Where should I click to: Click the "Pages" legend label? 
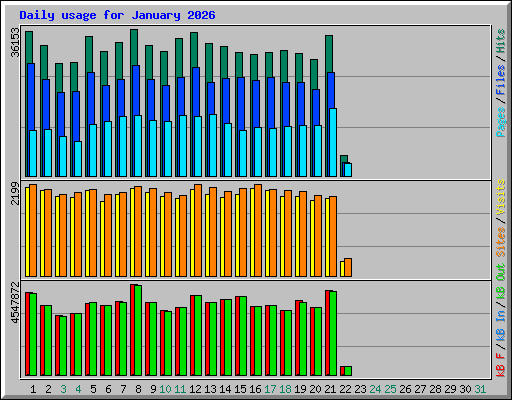pyautogui.click(x=501, y=122)
